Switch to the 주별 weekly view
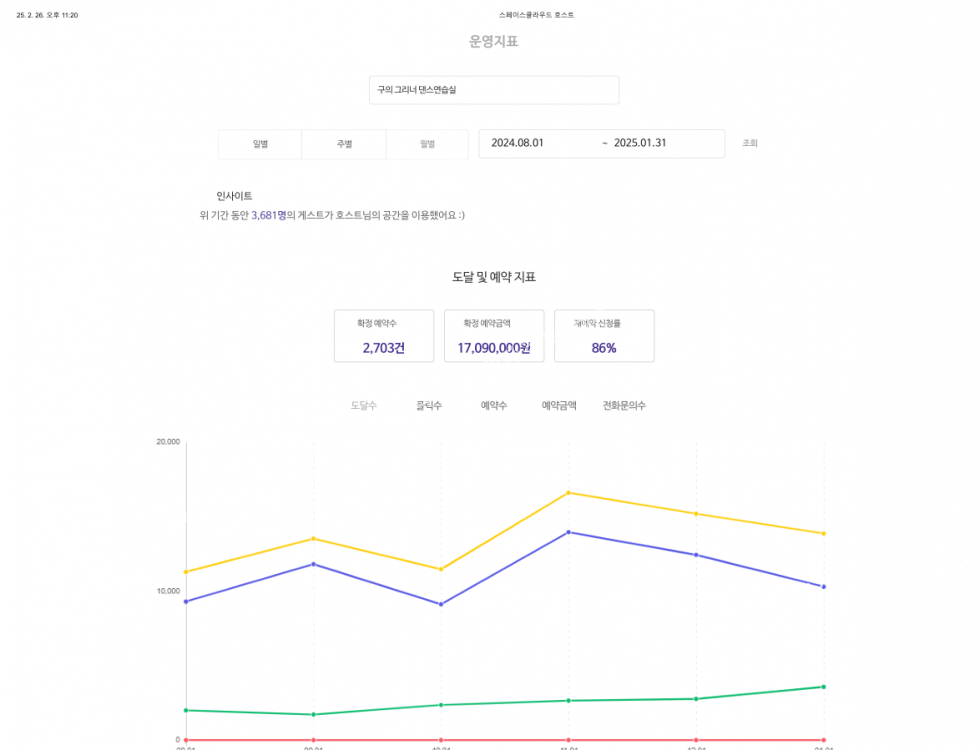The image size is (980, 750). coord(344,144)
